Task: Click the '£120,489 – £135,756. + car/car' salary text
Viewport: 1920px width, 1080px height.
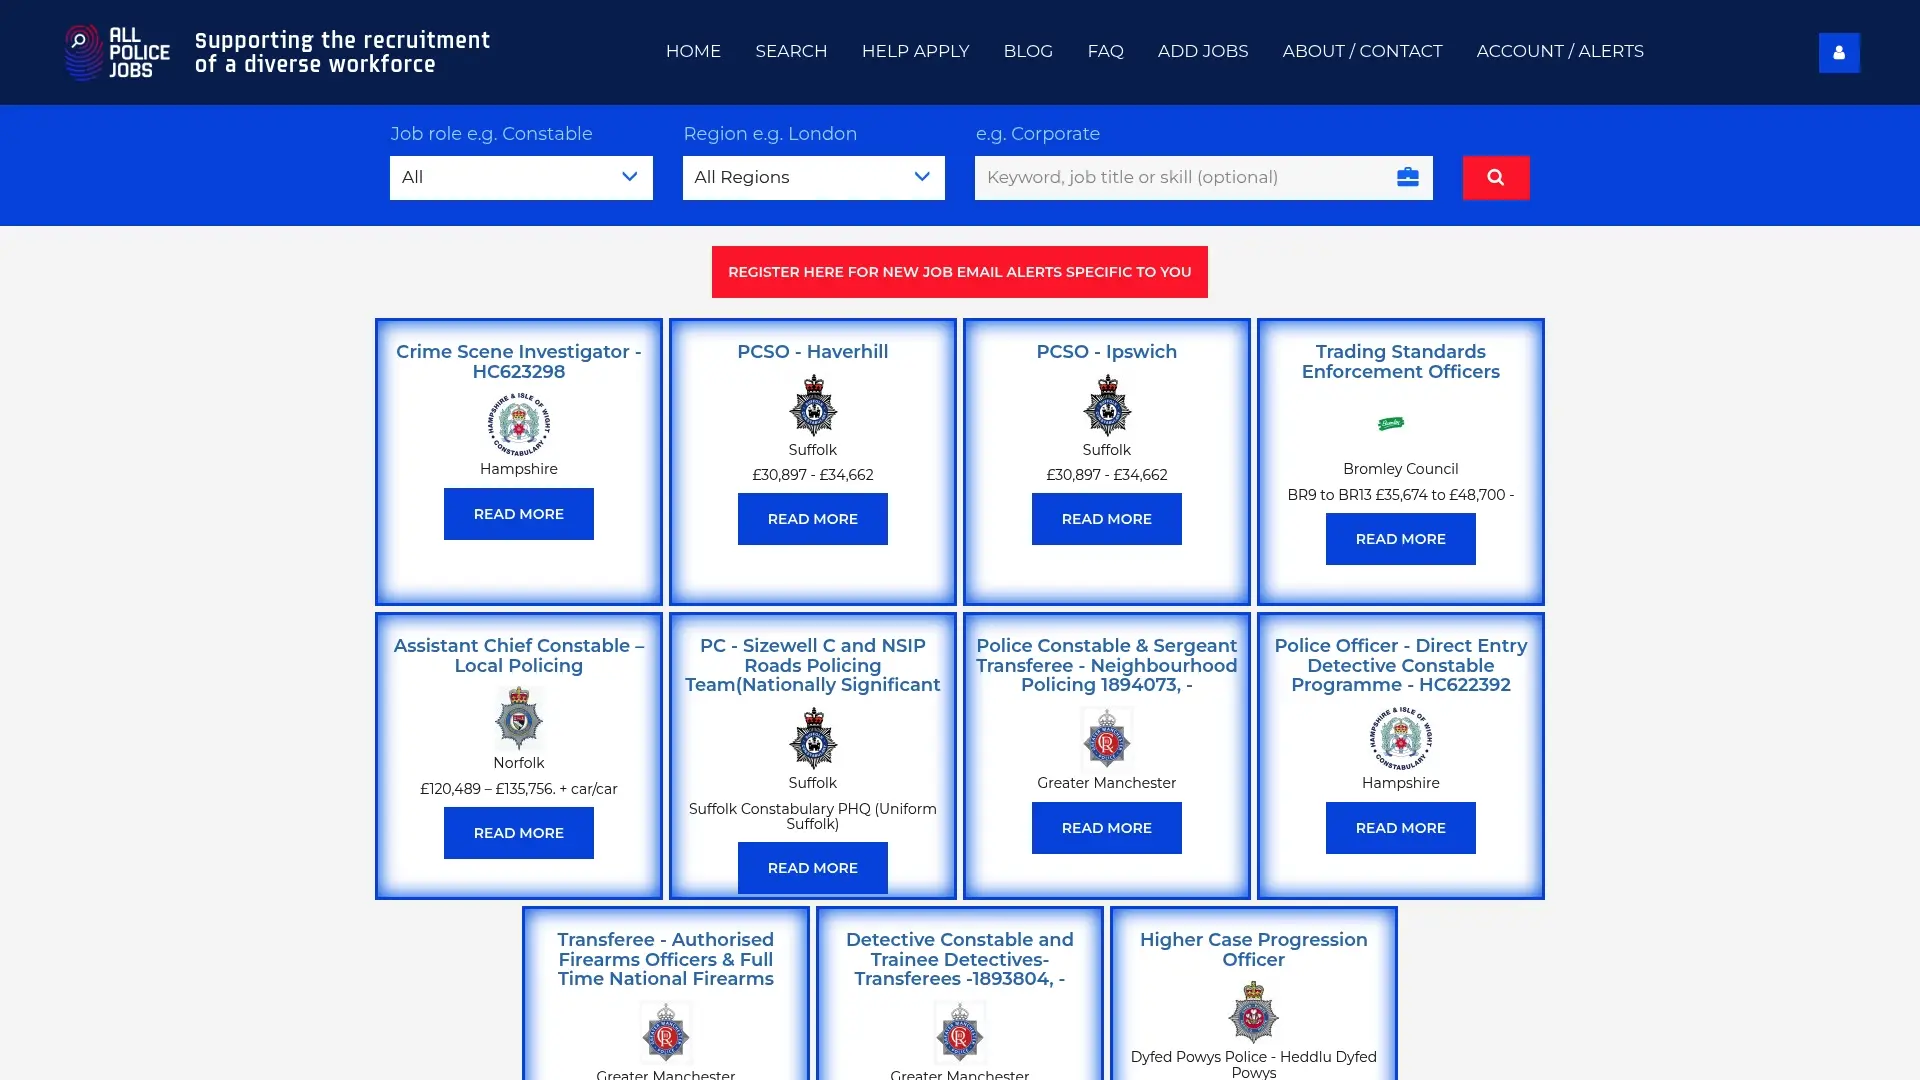Action: pos(519,789)
